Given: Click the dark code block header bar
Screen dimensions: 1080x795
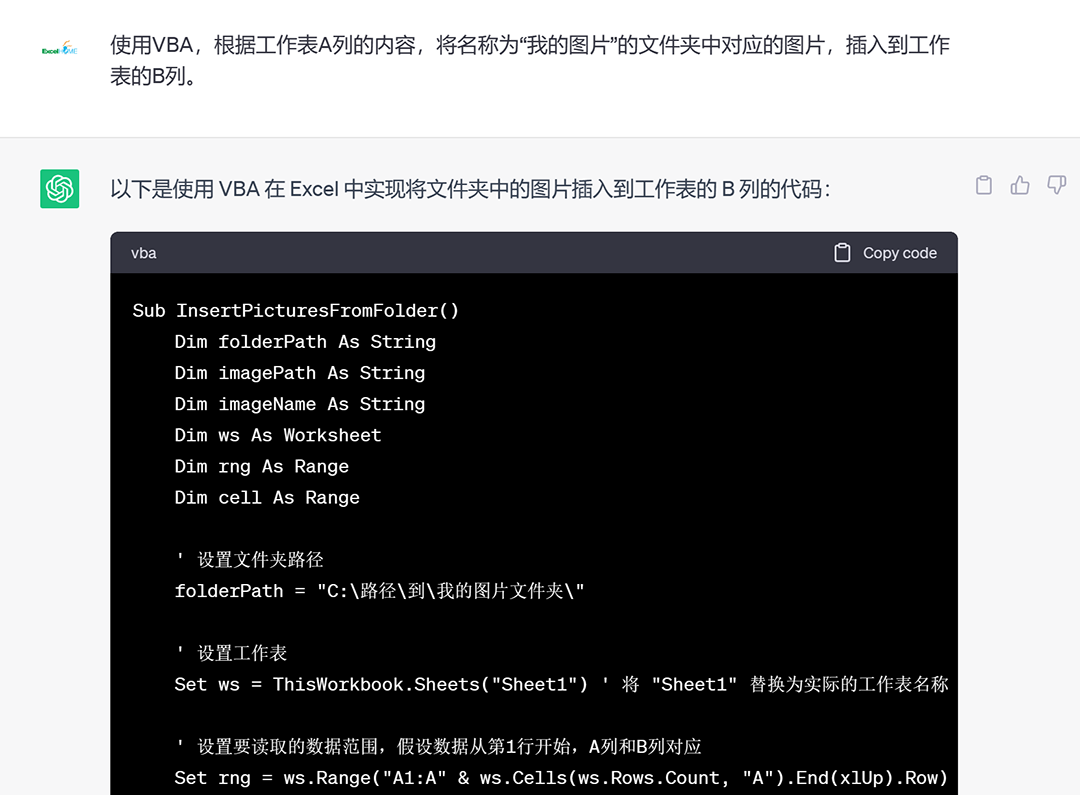Looking at the screenshot, I should [500, 252].
